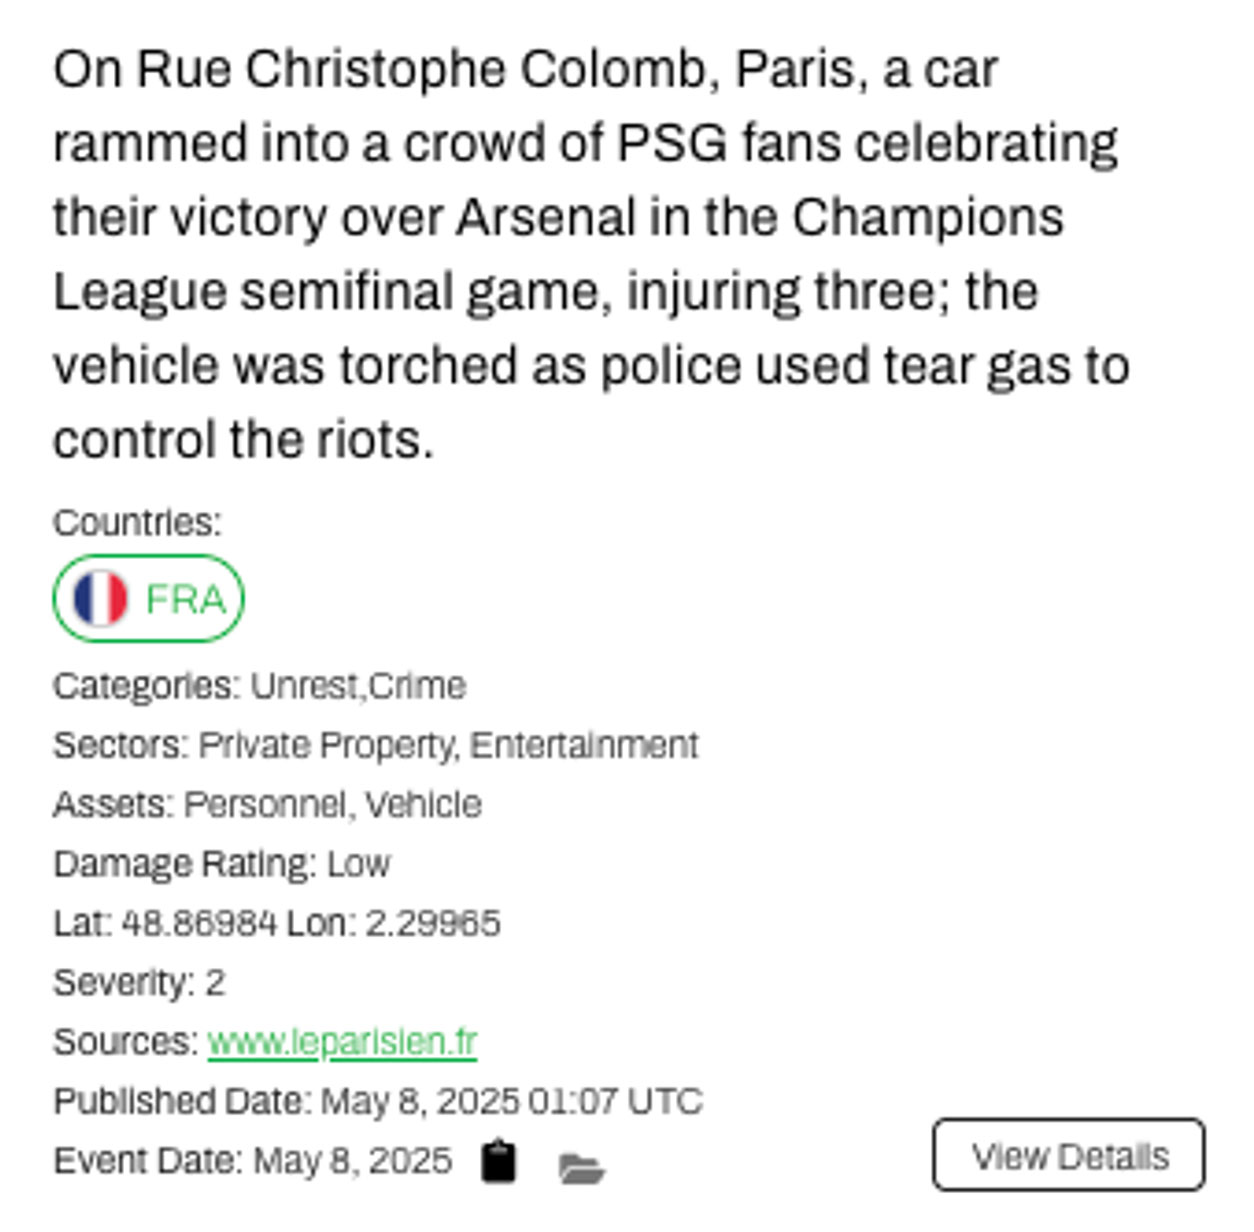Click the longitude value 2.29965

432,923
